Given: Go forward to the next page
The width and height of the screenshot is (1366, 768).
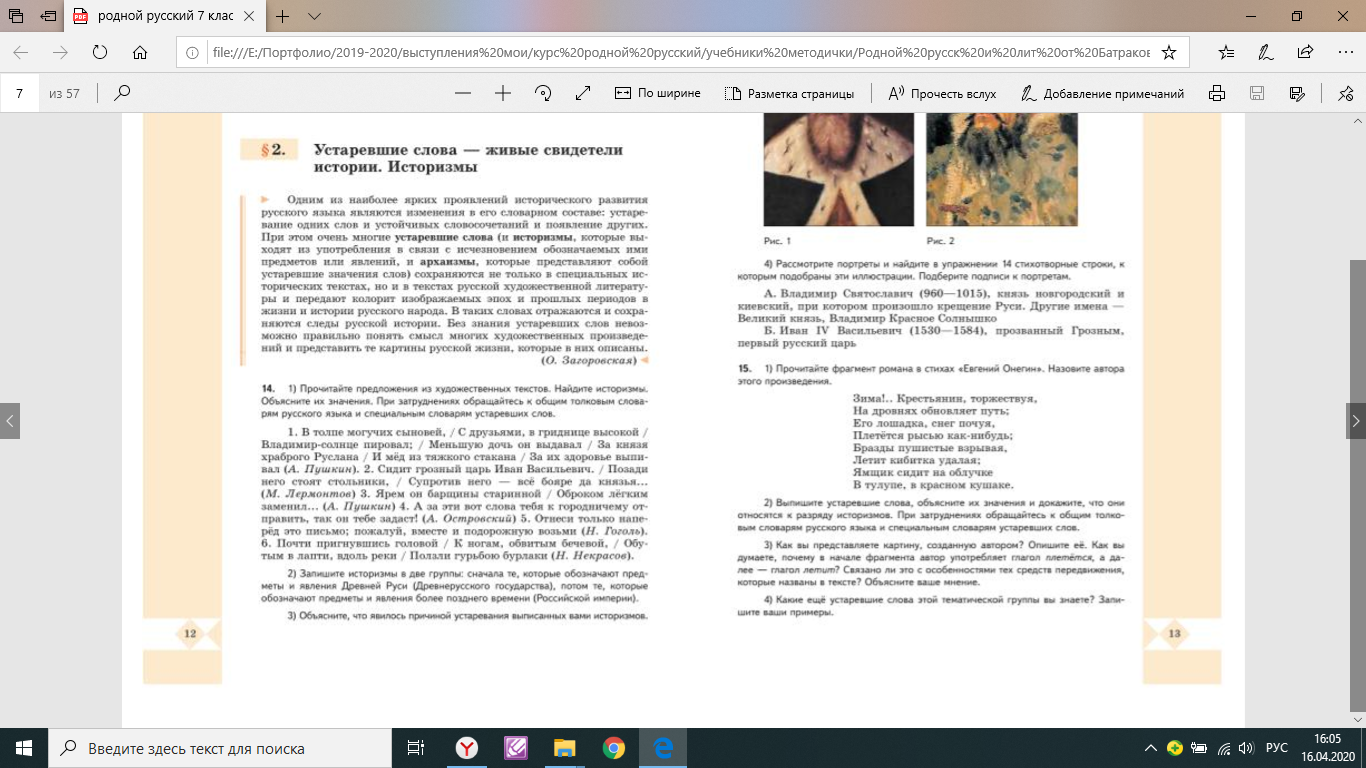Looking at the screenshot, I should [x=60, y=52].
